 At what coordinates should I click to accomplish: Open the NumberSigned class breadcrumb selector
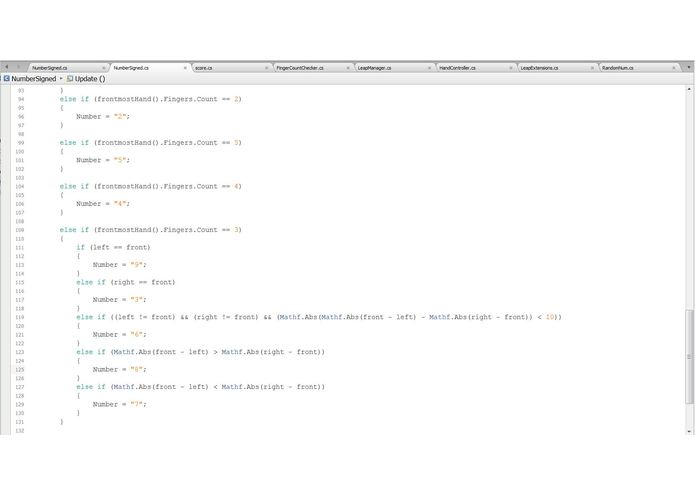coord(34,79)
